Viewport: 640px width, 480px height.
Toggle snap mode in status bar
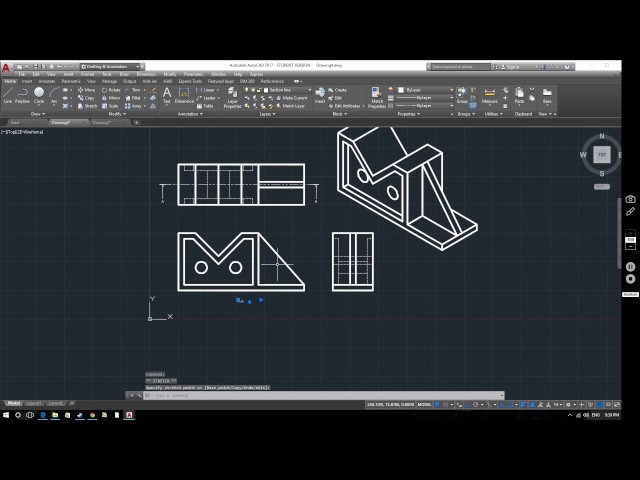tap(445, 404)
